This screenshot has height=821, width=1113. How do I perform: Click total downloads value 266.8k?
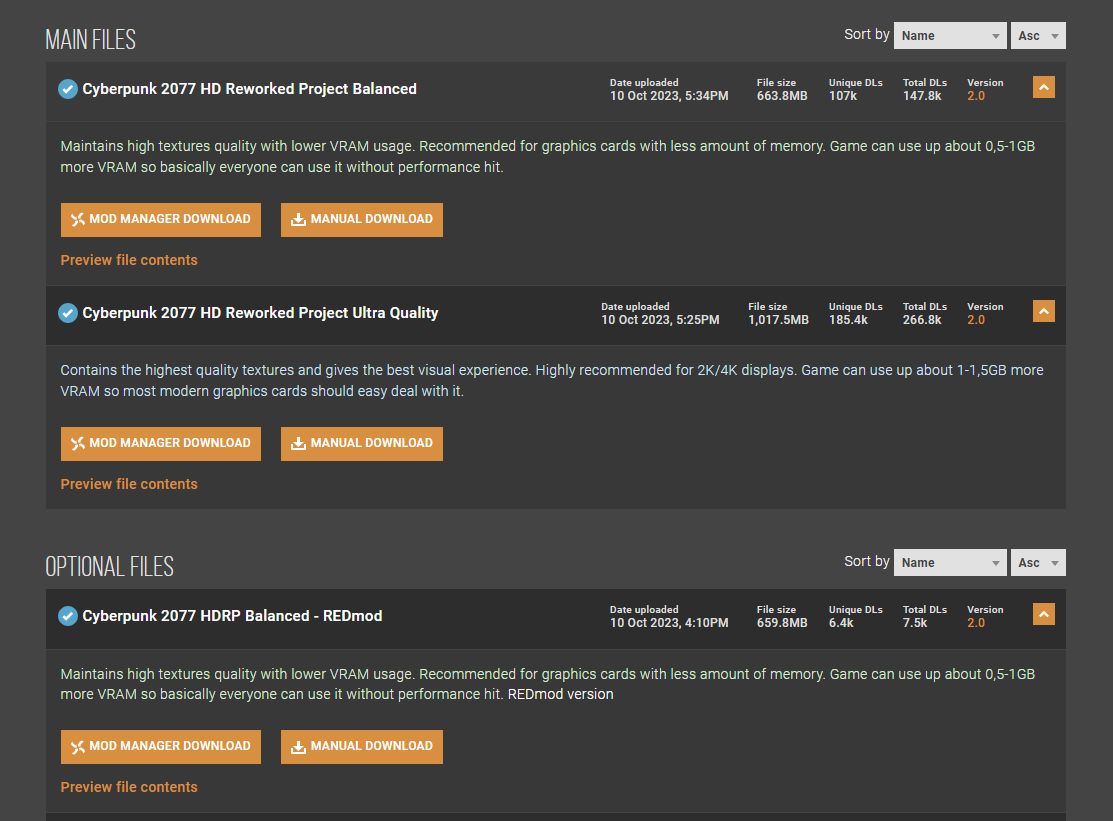922,320
